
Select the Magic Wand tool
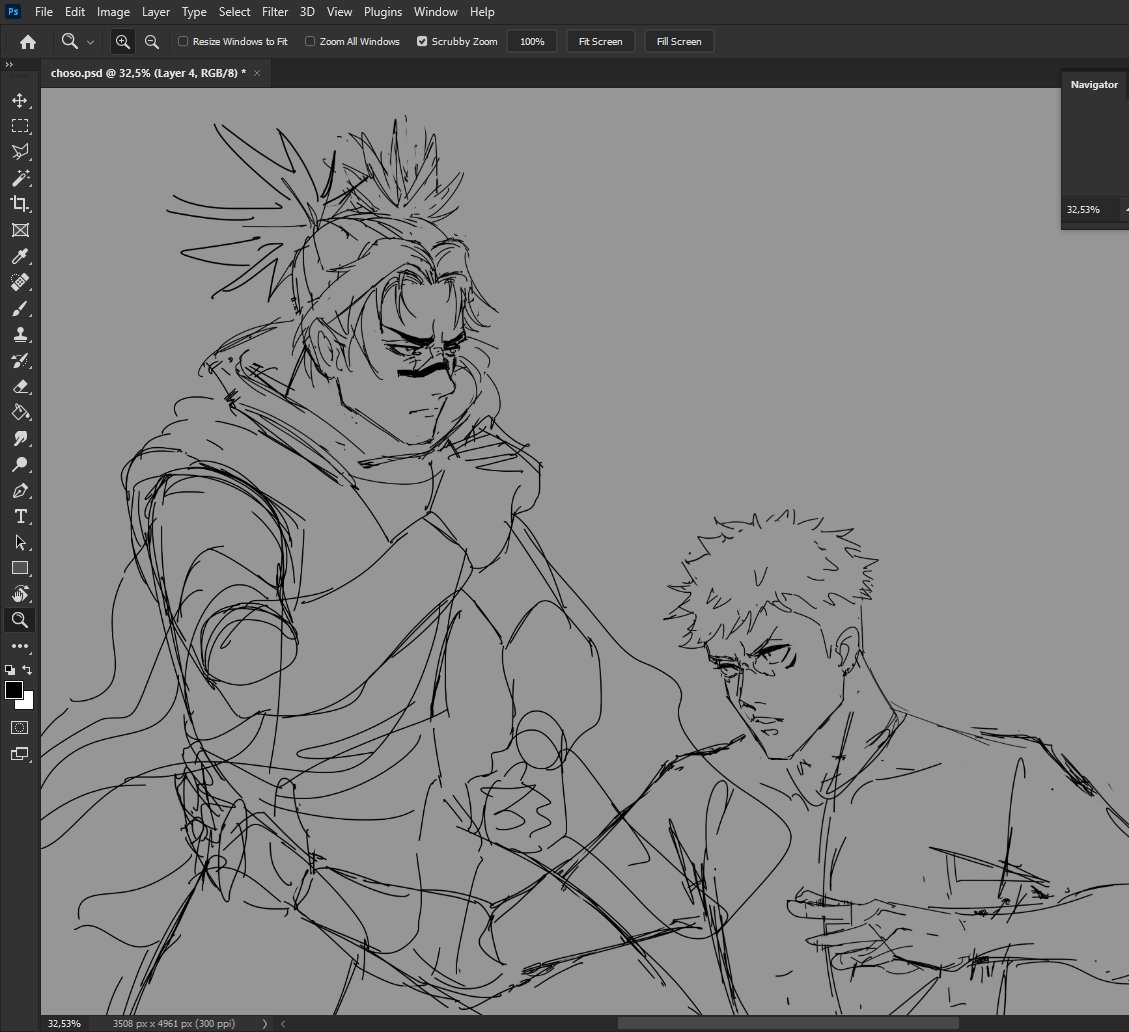(20, 178)
